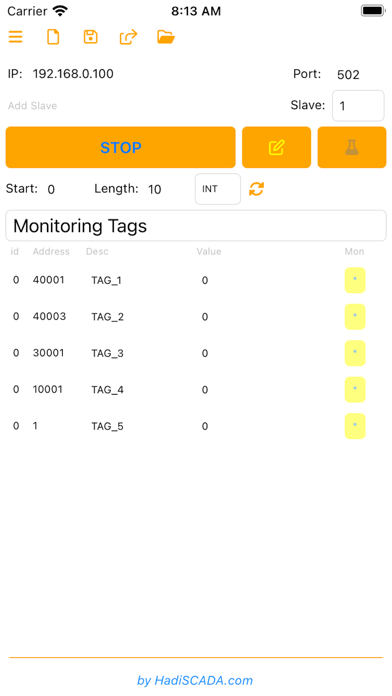This screenshot has height=696, width=392.
Task: Tap the Desc column header
Action: [97, 251]
